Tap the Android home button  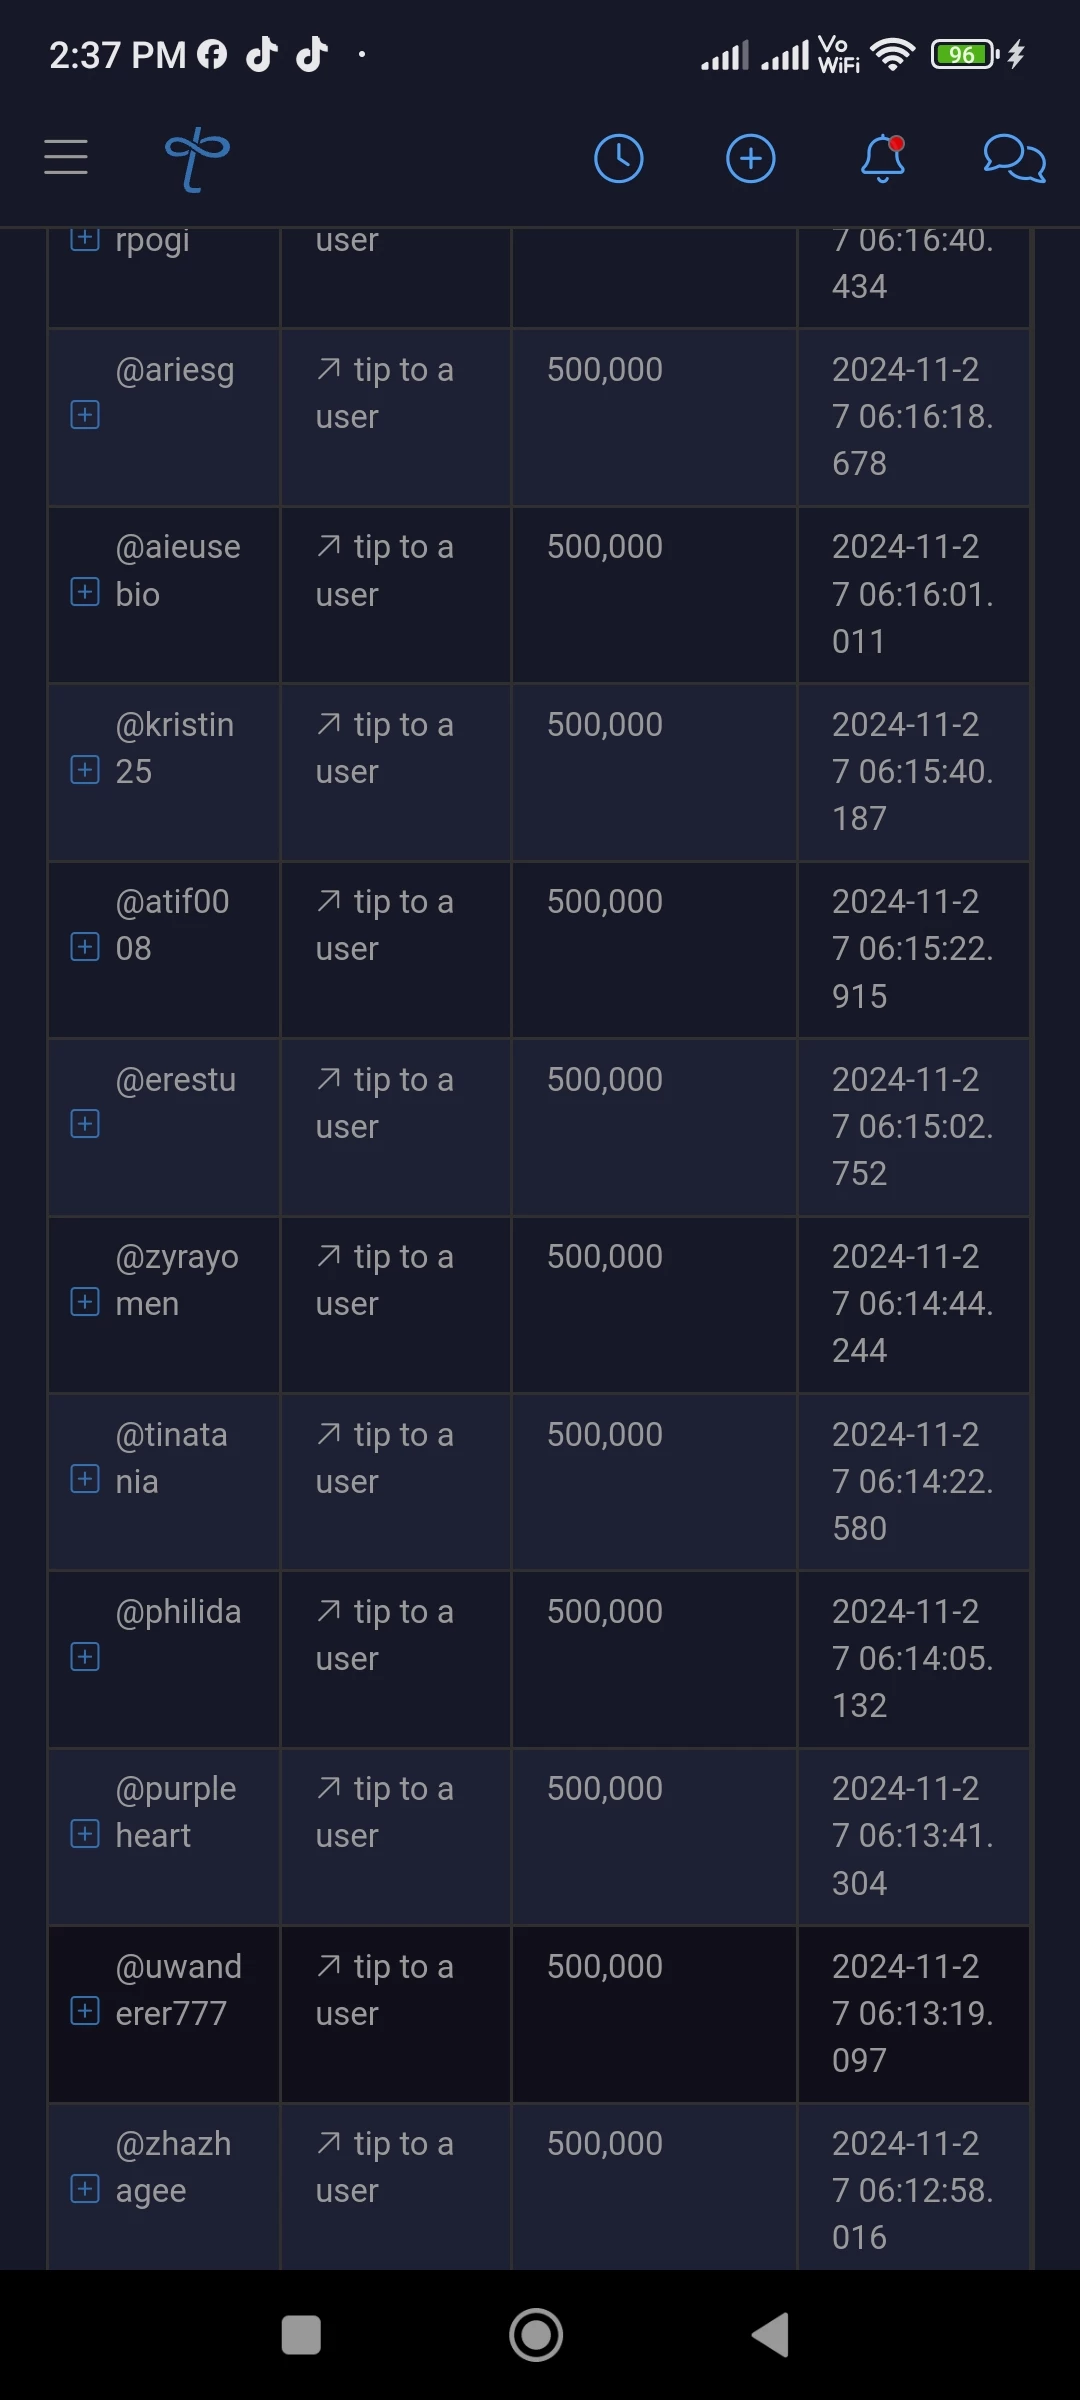(536, 2336)
